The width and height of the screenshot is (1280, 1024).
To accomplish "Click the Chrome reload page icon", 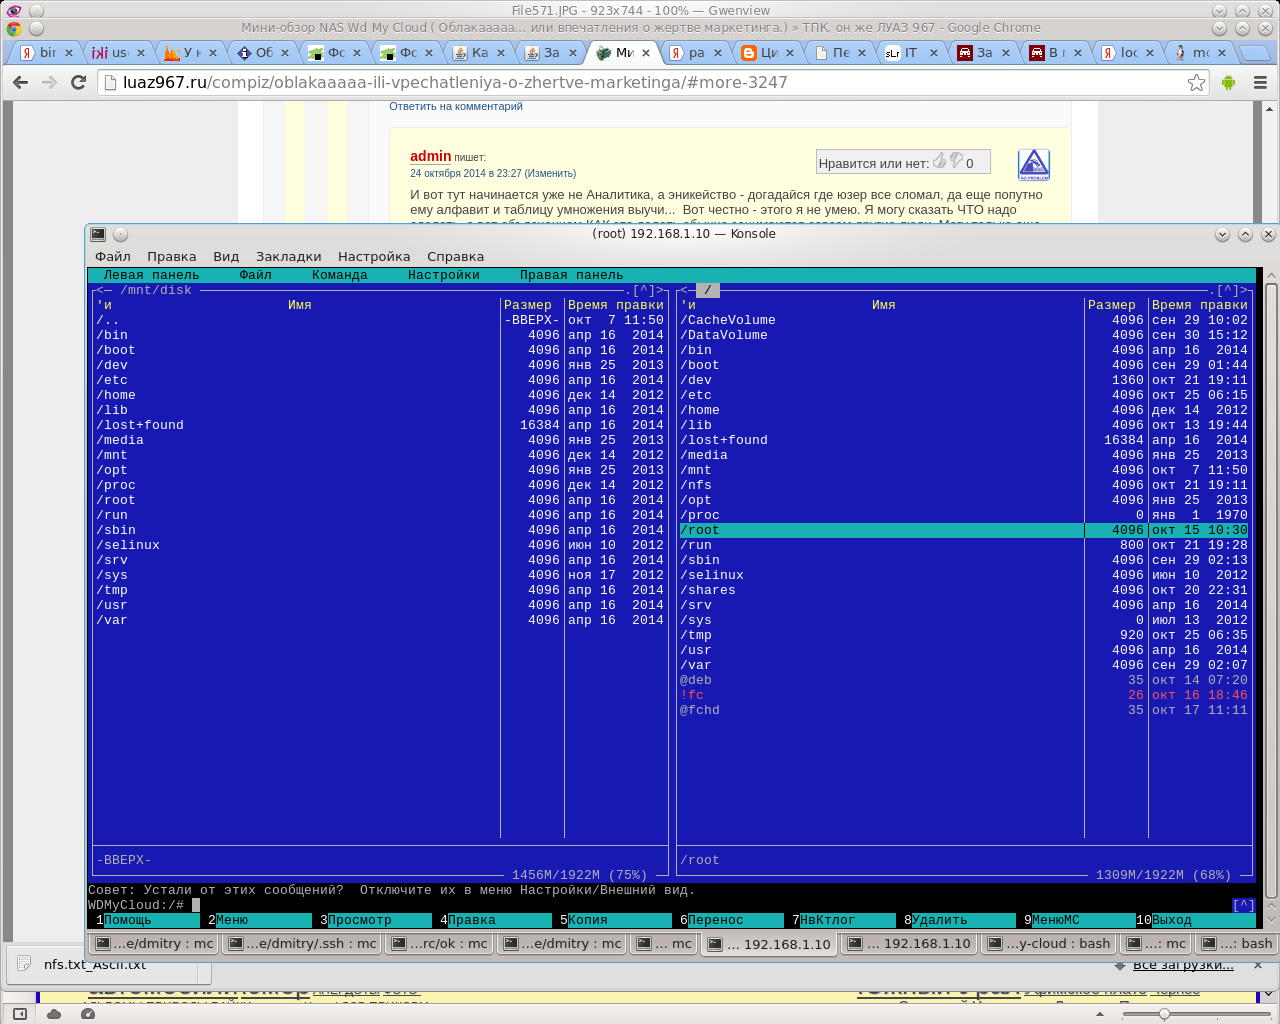I will click(78, 83).
